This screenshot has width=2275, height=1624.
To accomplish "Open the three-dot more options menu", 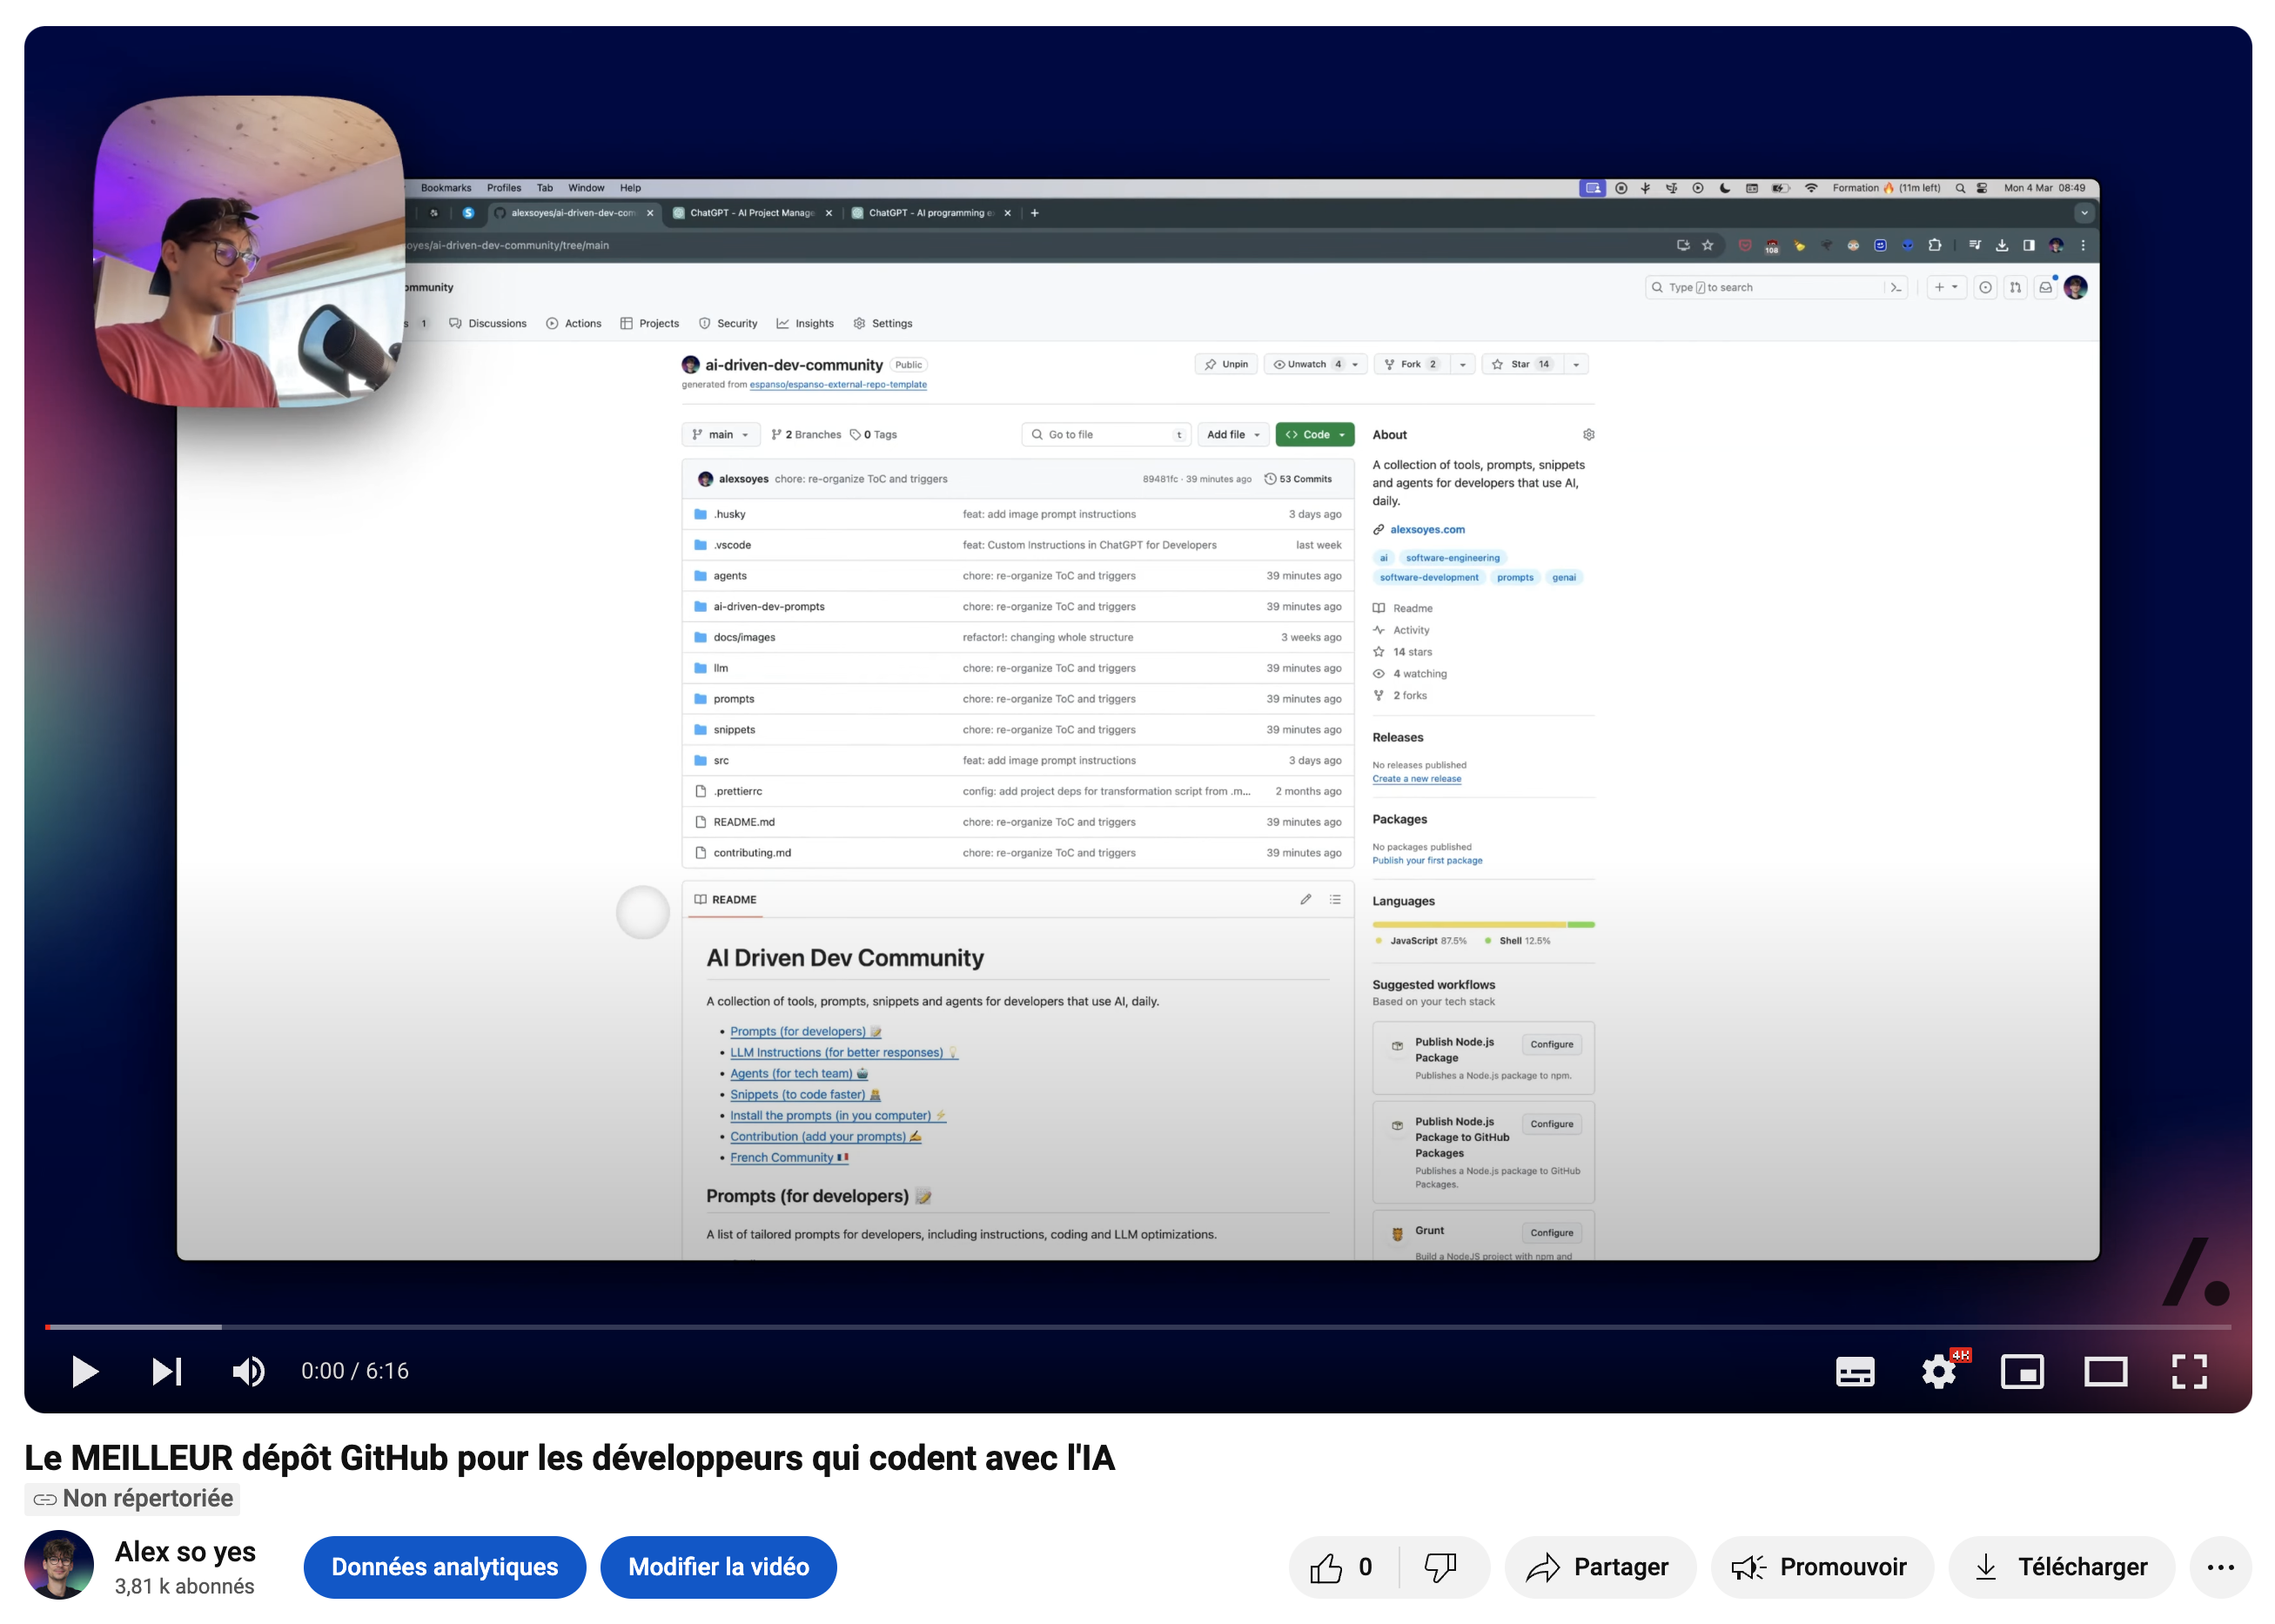I will 2218,1566.
